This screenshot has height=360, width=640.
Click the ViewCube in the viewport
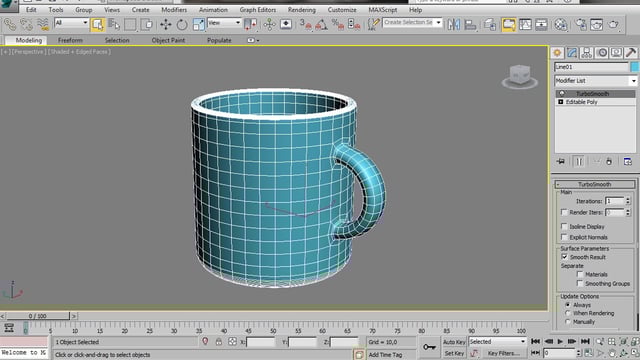click(520, 76)
